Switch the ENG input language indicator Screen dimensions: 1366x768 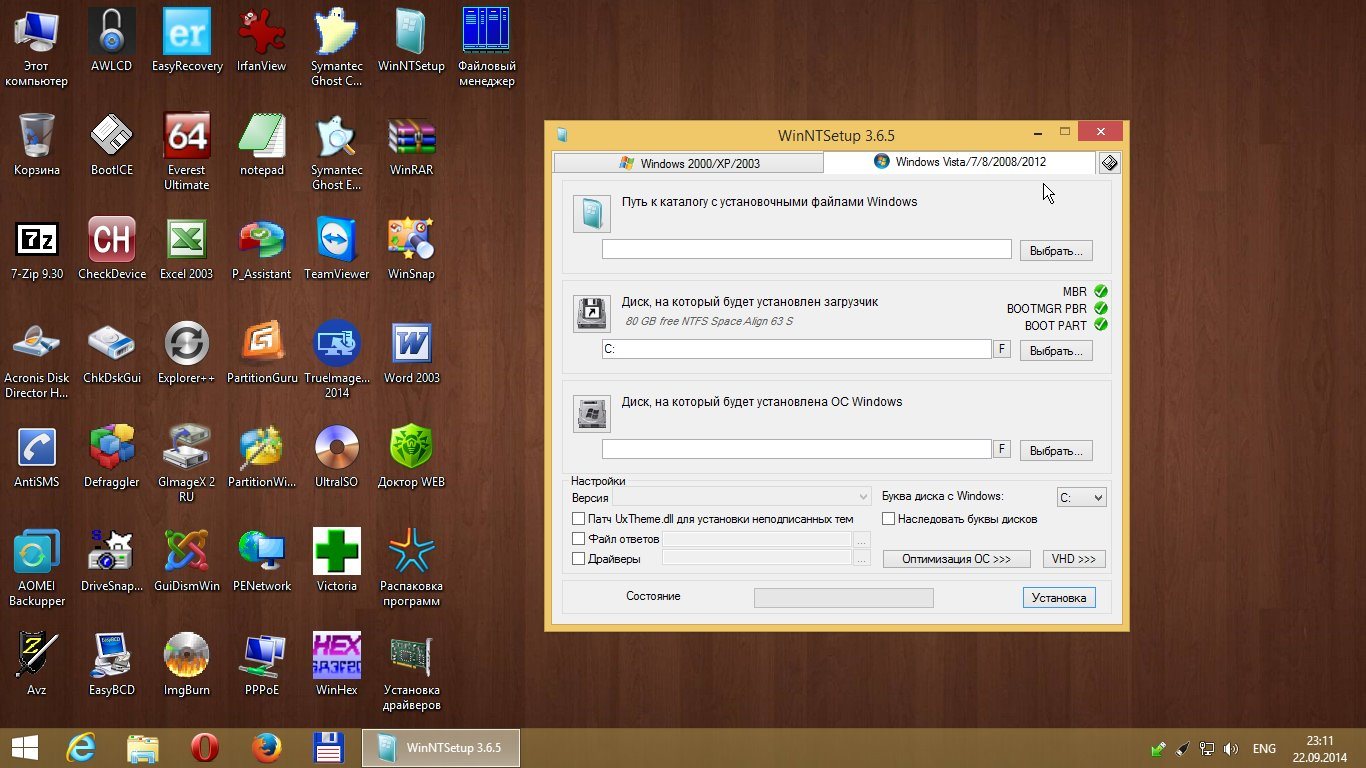point(1264,749)
